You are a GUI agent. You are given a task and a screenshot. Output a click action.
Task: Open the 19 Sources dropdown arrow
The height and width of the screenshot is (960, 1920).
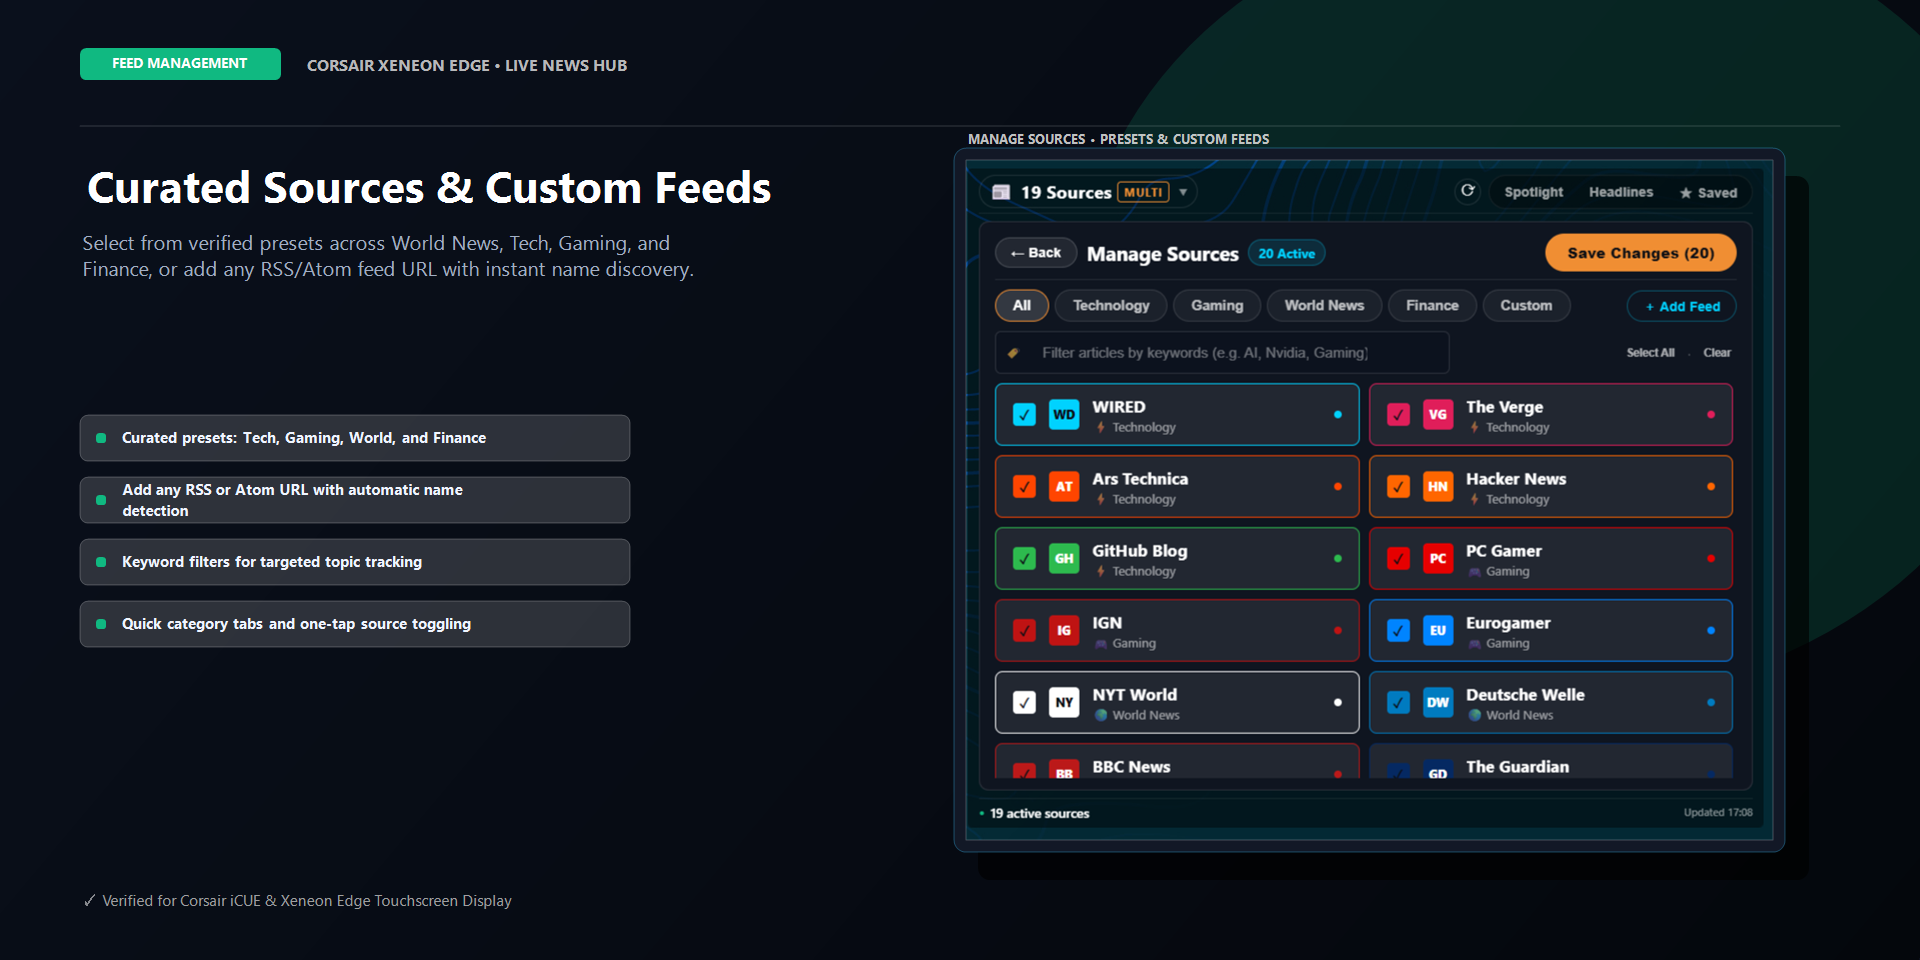click(1183, 192)
